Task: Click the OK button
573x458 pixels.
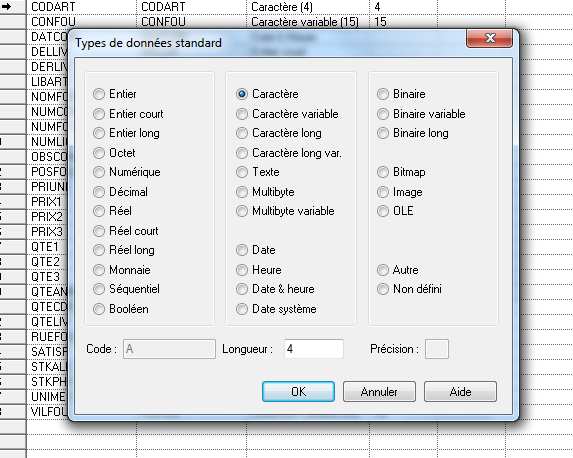Action: click(x=298, y=391)
